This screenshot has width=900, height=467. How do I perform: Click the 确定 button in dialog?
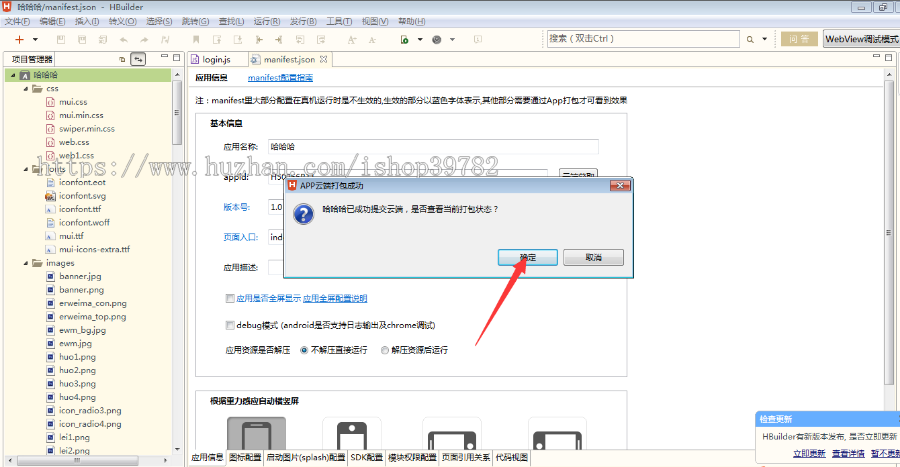(x=527, y=258)
